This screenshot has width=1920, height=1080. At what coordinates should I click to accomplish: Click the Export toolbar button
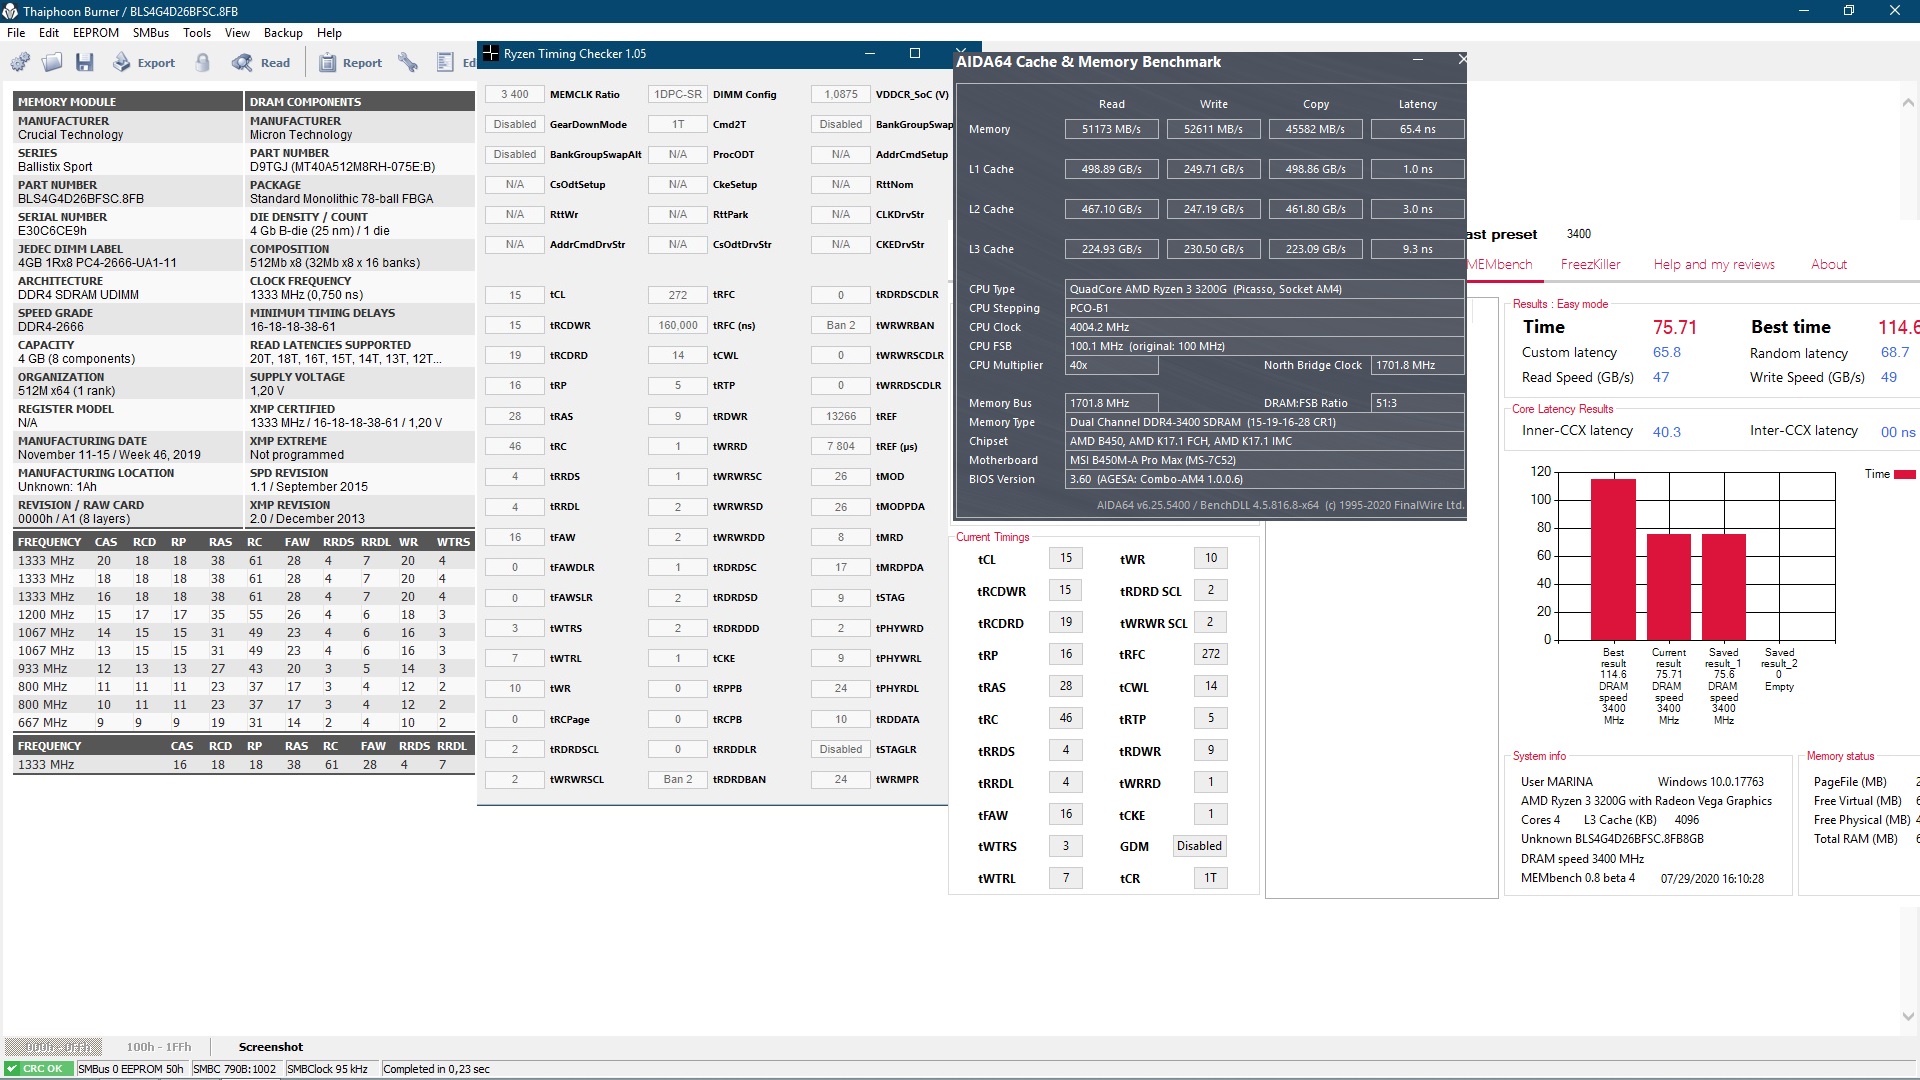click(x=144, y=63)
